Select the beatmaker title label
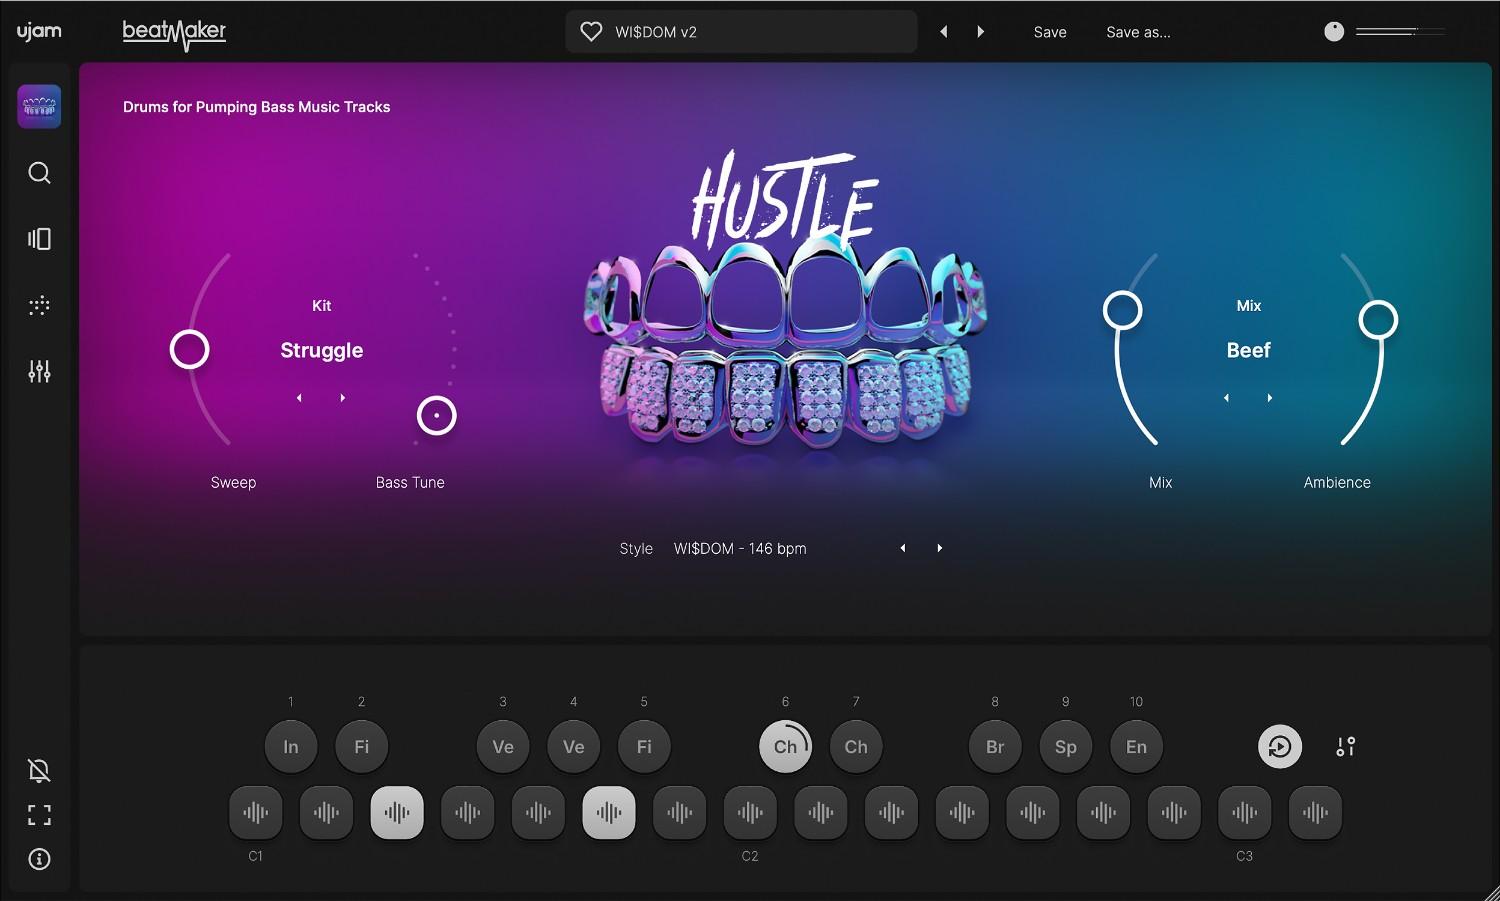The height and width of the screenshot is (901, 1500). pyautogui.click(x=174, y=33)
